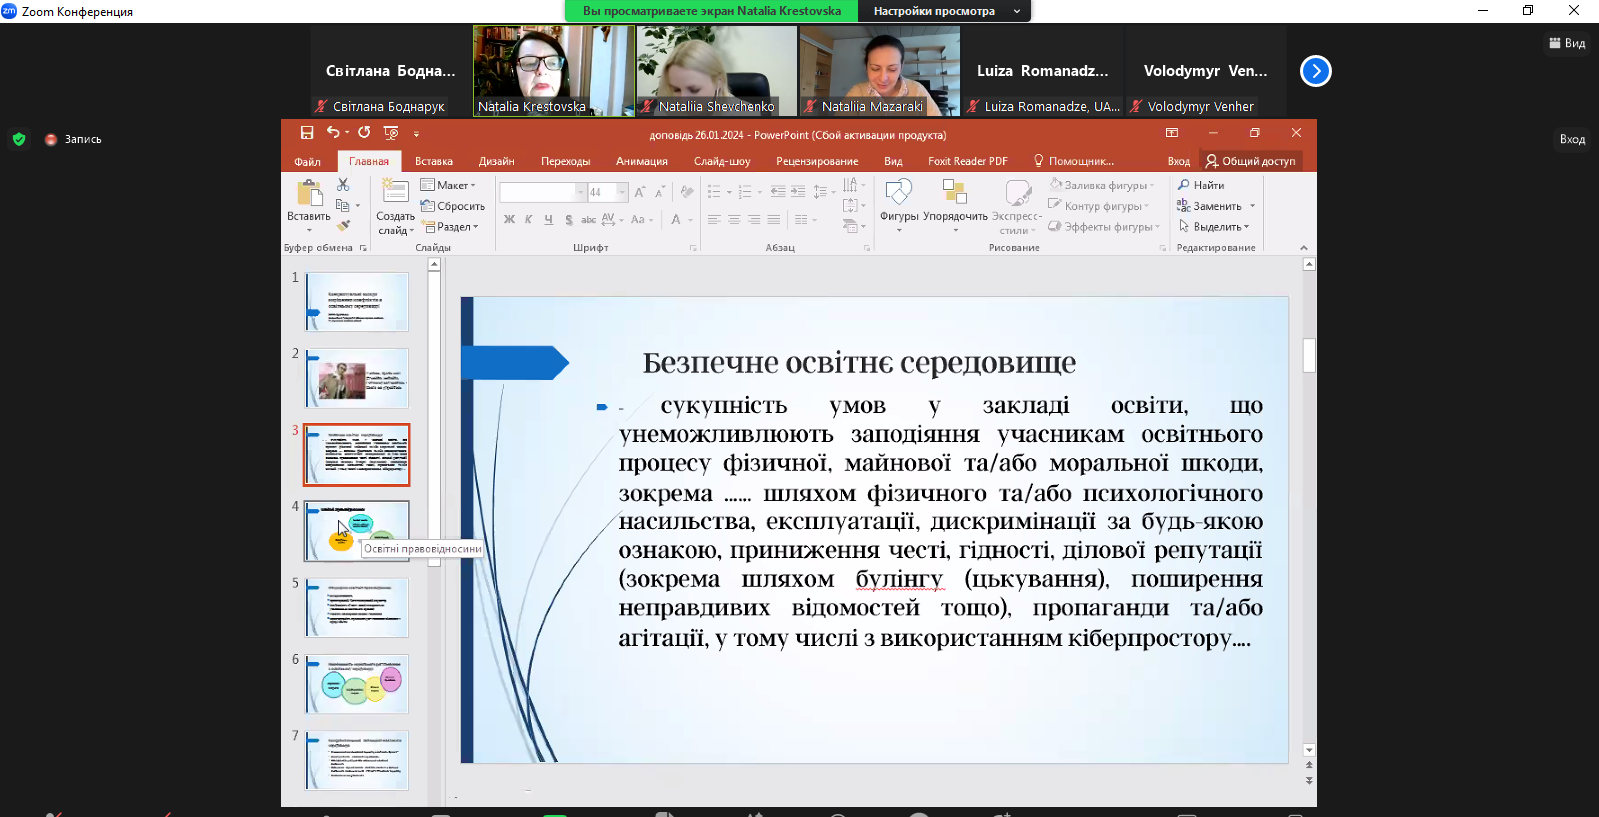The image size is (1599, 817).
Task: Click the Помощник tell-me box
Action: (x=1074, y=161)
